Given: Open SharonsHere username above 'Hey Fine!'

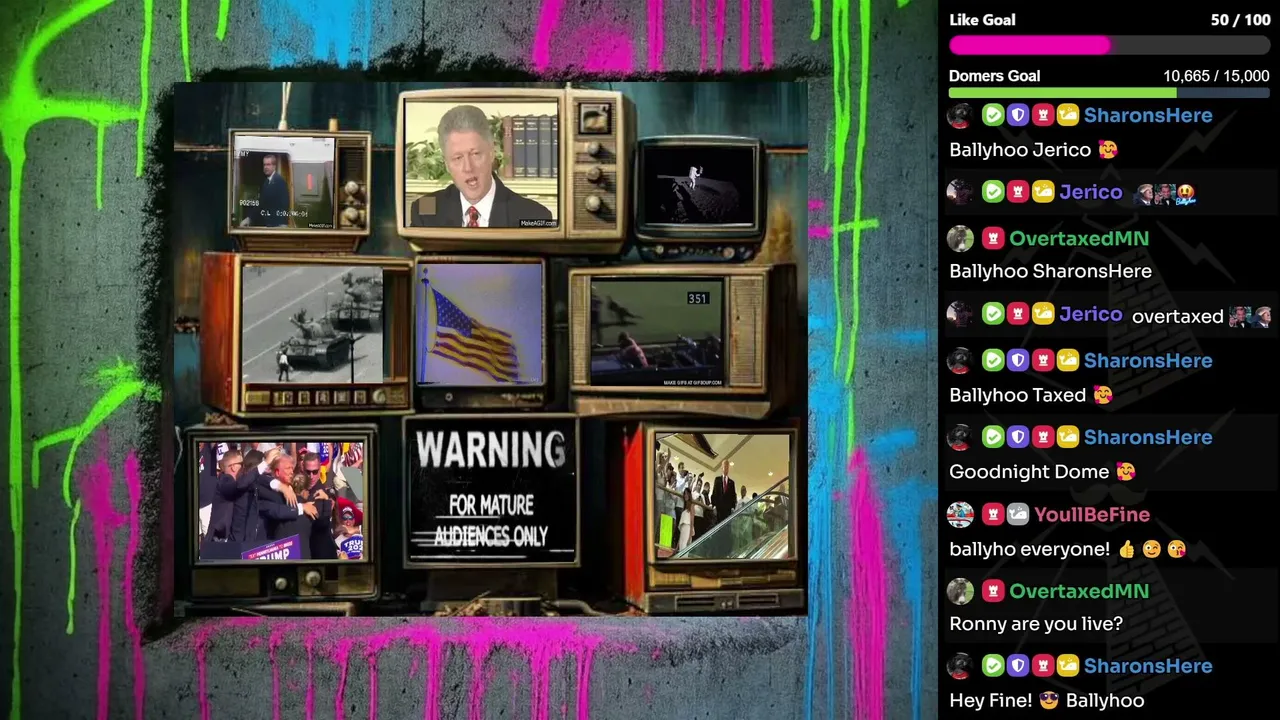Looking at the screenshot, I should click(1148, 666).
